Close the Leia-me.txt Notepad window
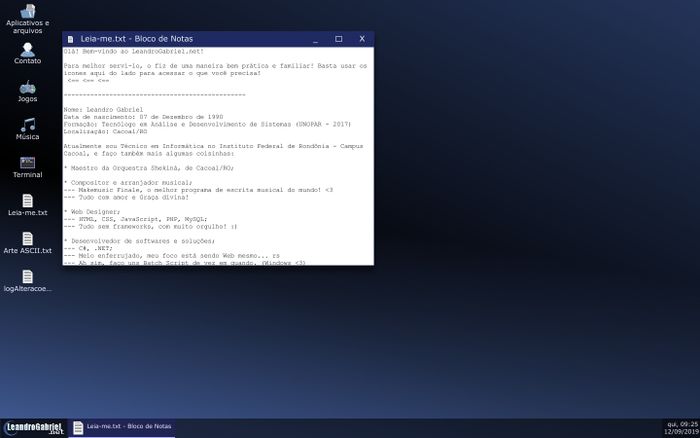Viewport: 700px width, 438px height. pyautogui.click(x=362, y=39)
